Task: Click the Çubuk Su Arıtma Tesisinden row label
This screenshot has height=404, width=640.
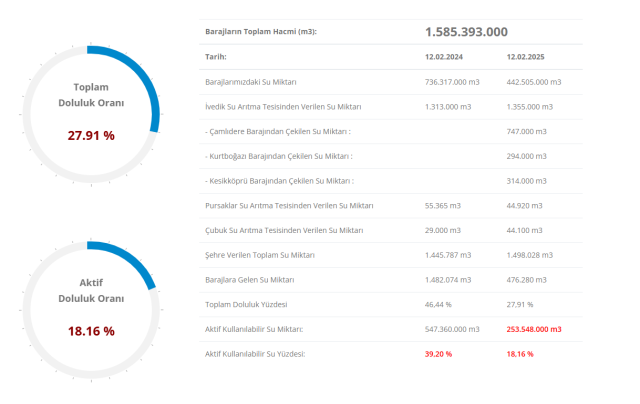Action: click(283, 230)
